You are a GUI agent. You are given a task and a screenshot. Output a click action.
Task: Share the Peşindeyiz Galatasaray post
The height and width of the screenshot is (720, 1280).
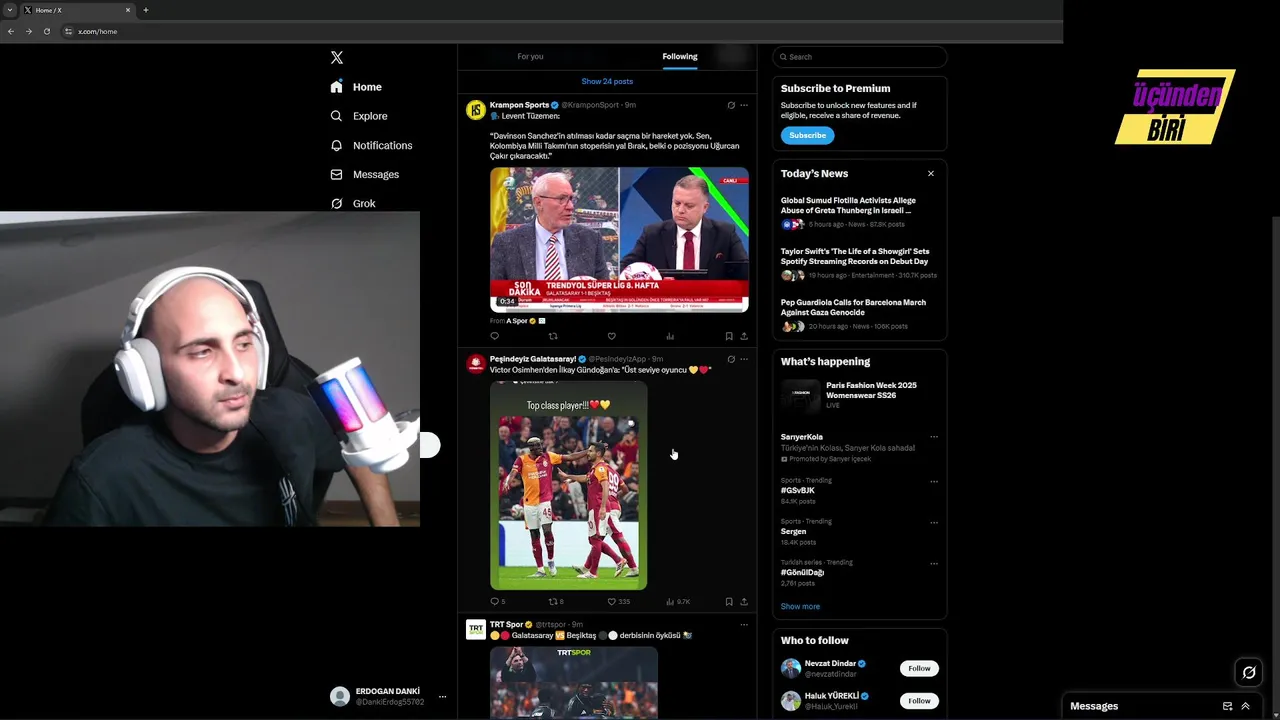pos(744,602)
